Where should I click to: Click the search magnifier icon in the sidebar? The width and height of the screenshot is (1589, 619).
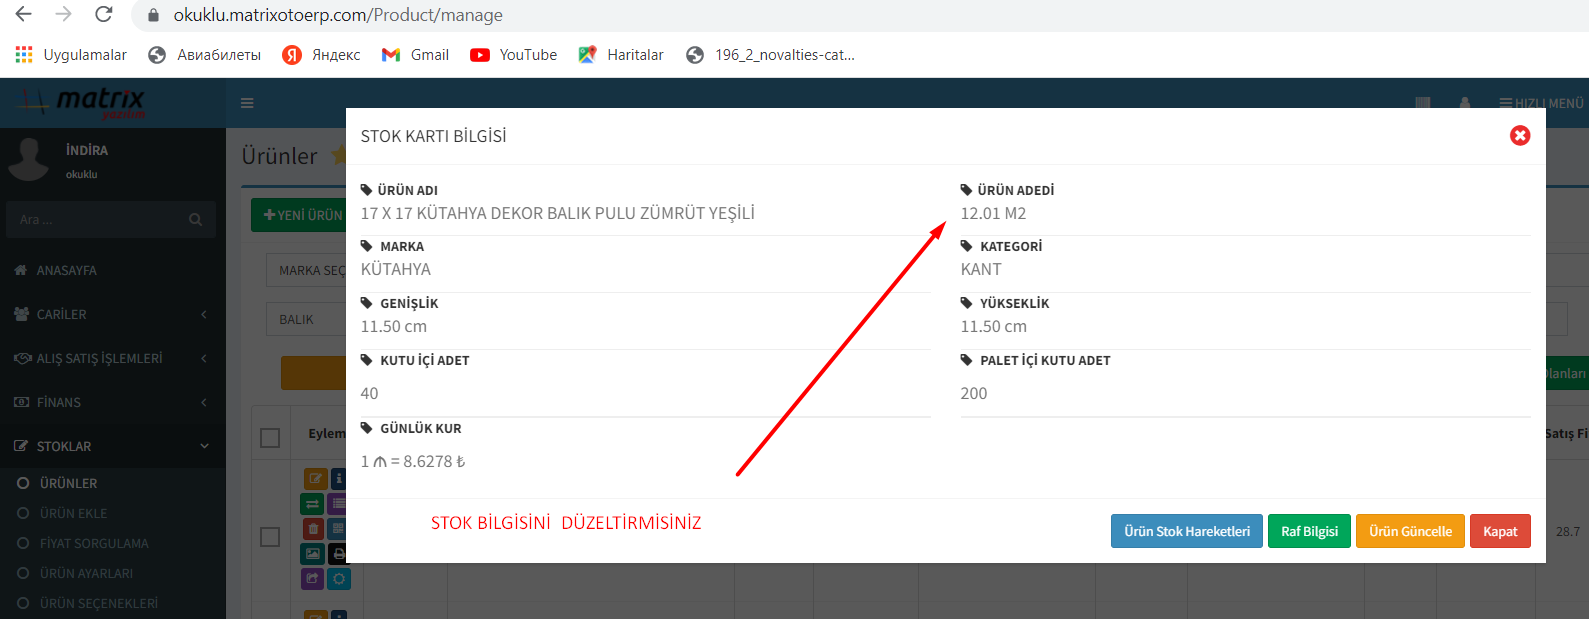[x=195, y=220]
